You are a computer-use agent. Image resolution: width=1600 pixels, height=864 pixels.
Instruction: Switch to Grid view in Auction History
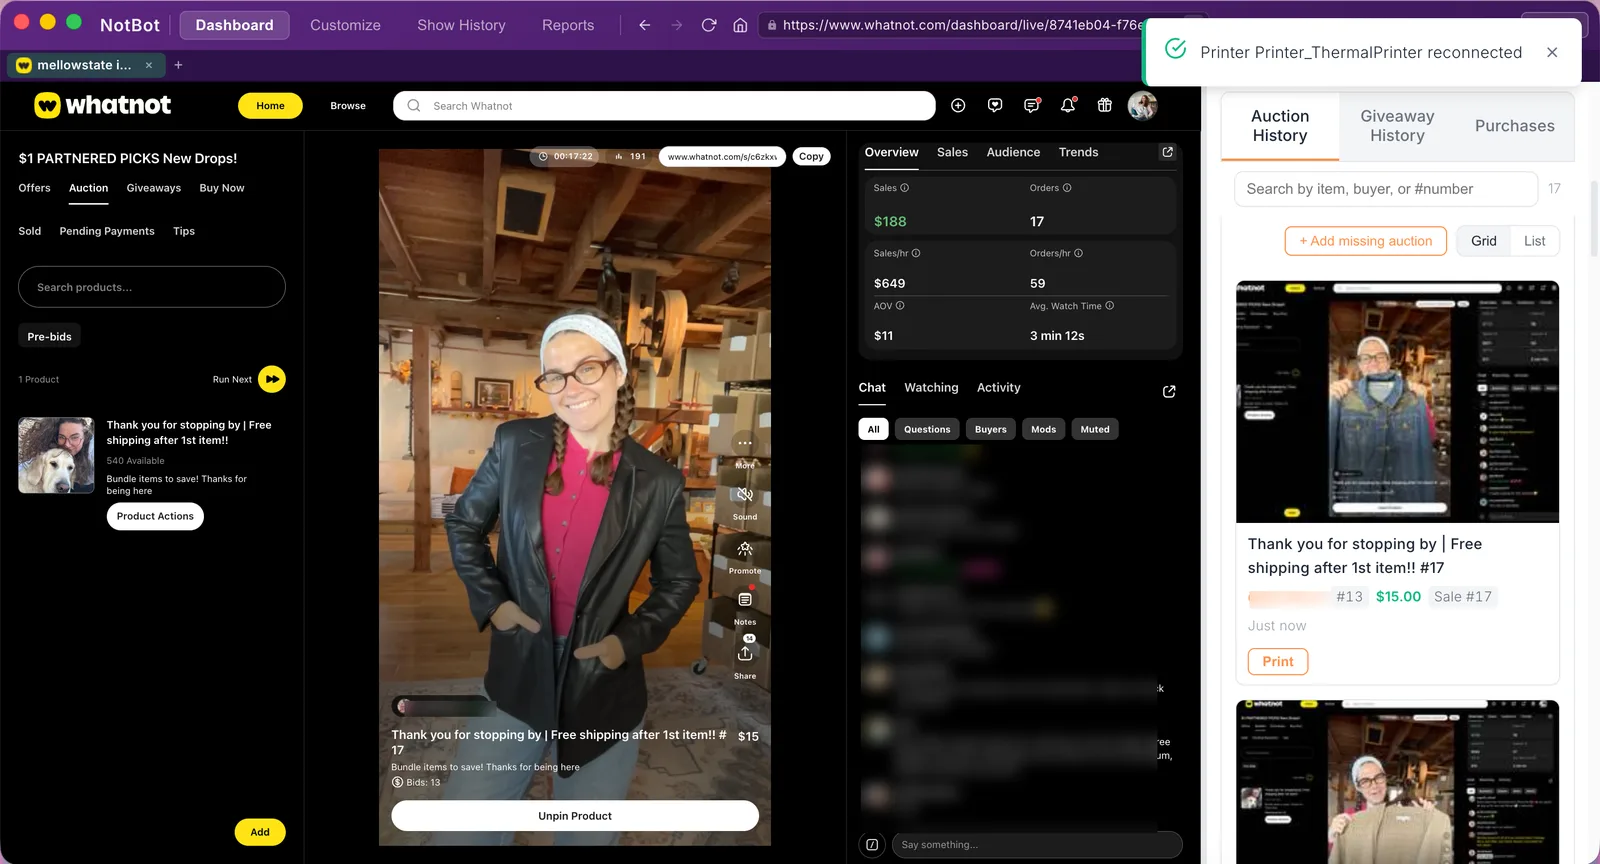click(x=1484, y=241)
